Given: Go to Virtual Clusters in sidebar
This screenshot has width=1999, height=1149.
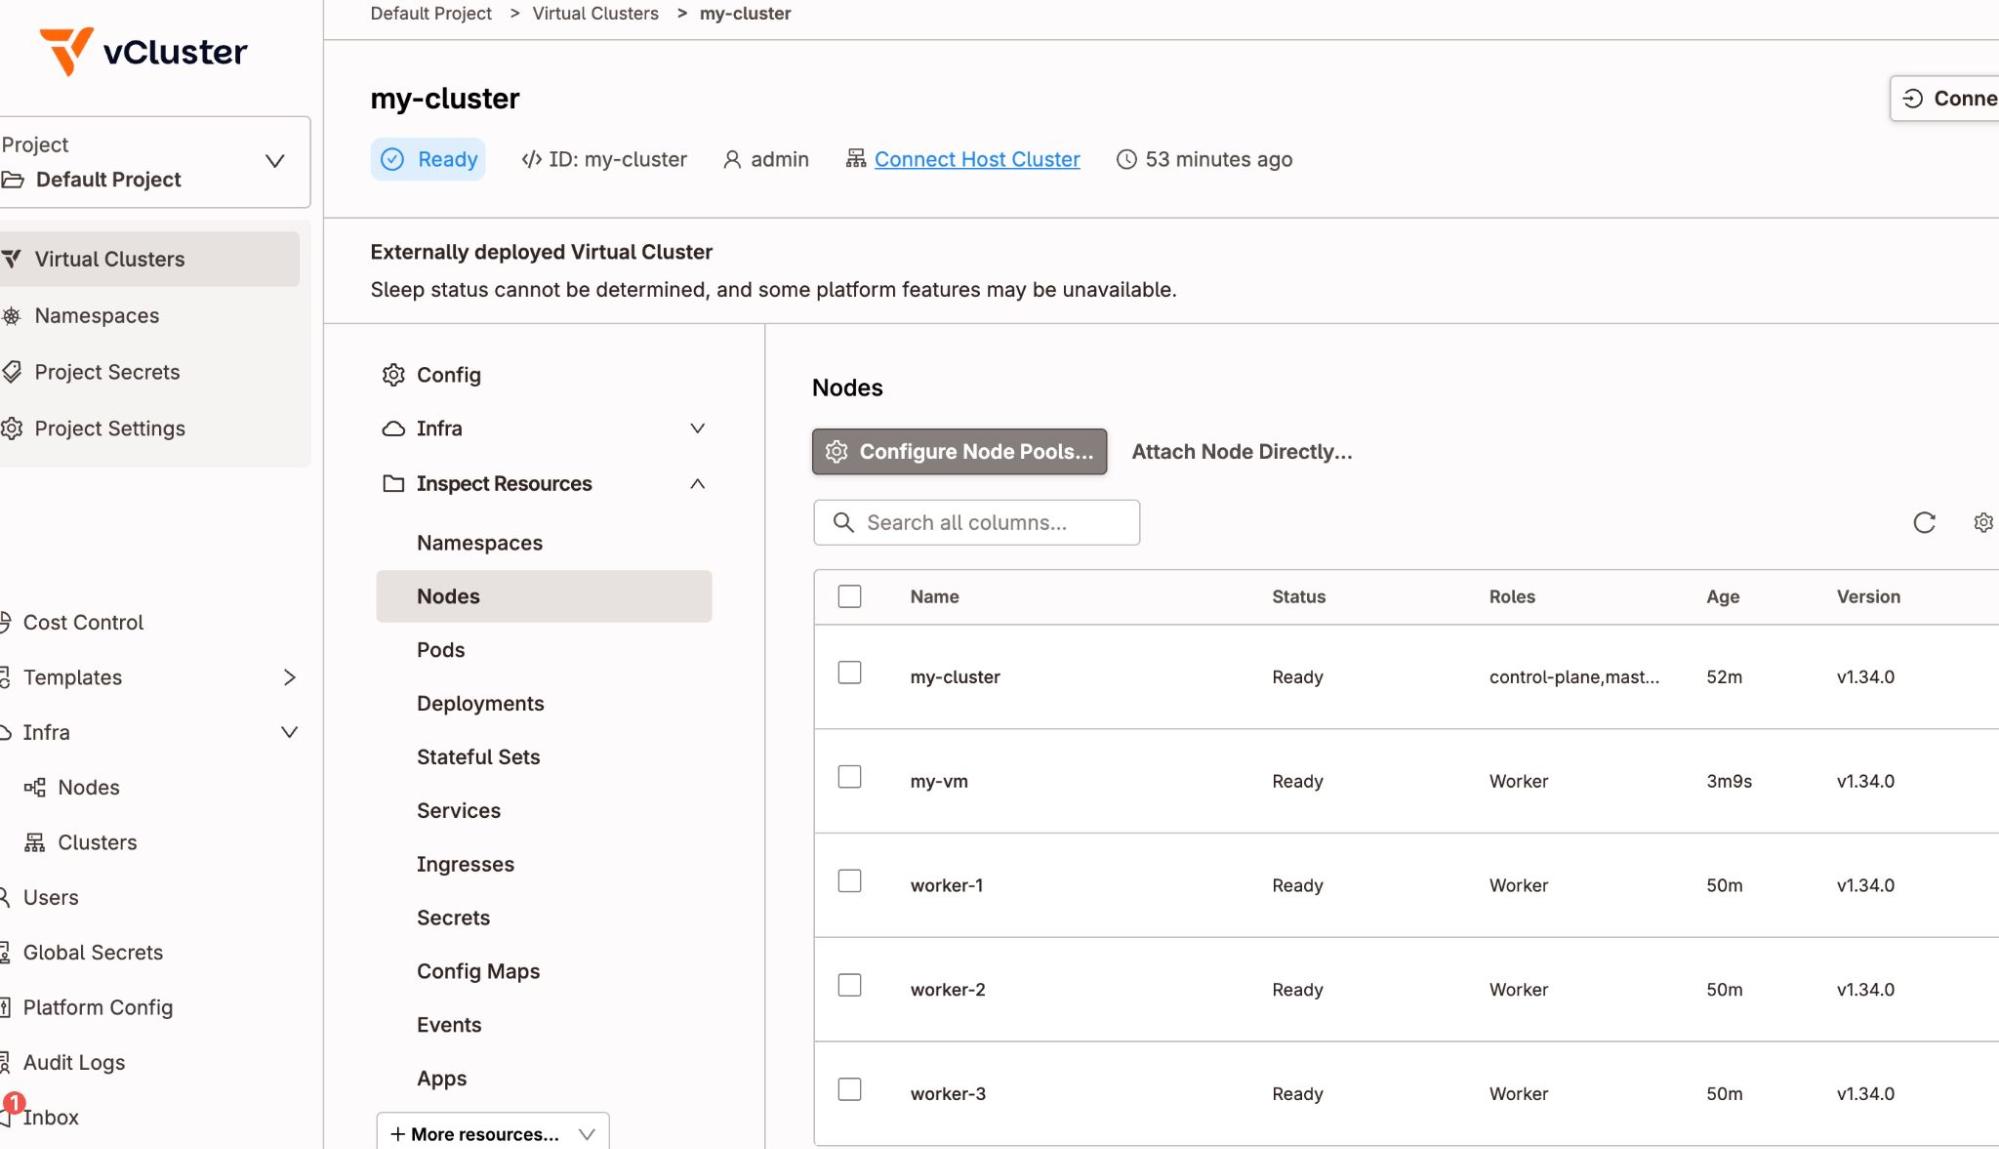Looking at the screenshot, I should (x=109, y=259).
